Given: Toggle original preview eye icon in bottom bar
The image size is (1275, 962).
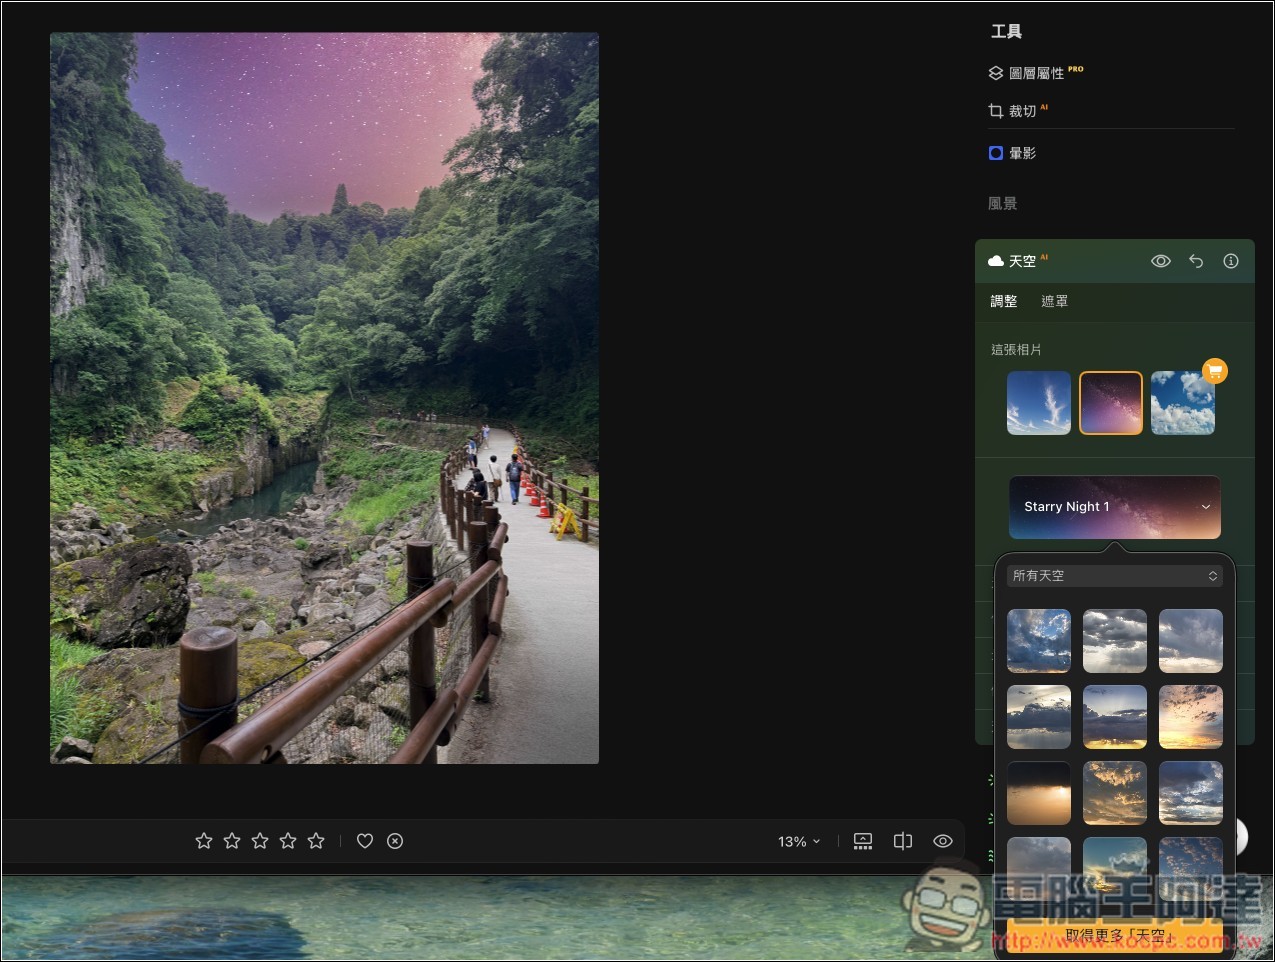Looking at the screenshot, I should point(943,841).
